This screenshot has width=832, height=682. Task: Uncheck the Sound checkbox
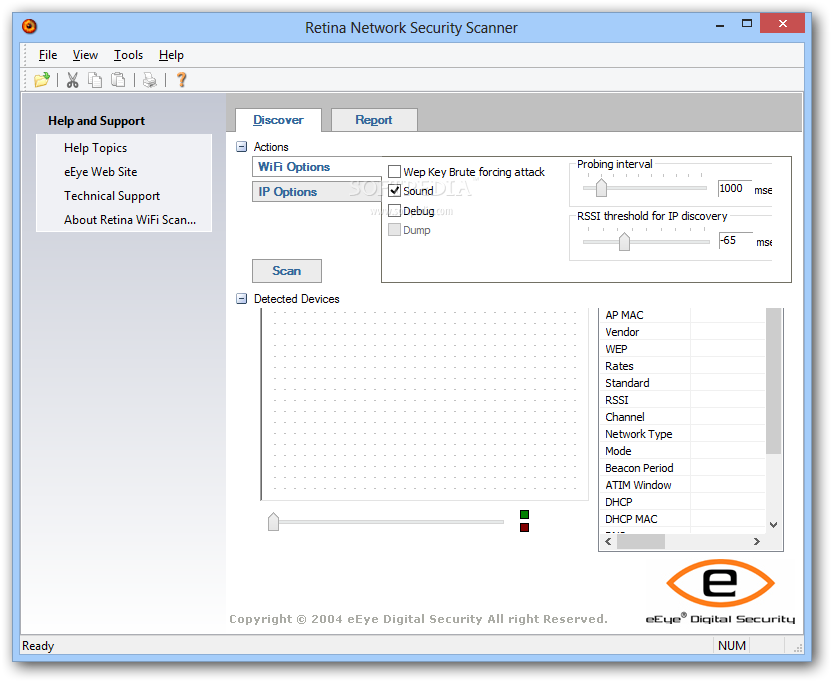(x=394, y=191)
